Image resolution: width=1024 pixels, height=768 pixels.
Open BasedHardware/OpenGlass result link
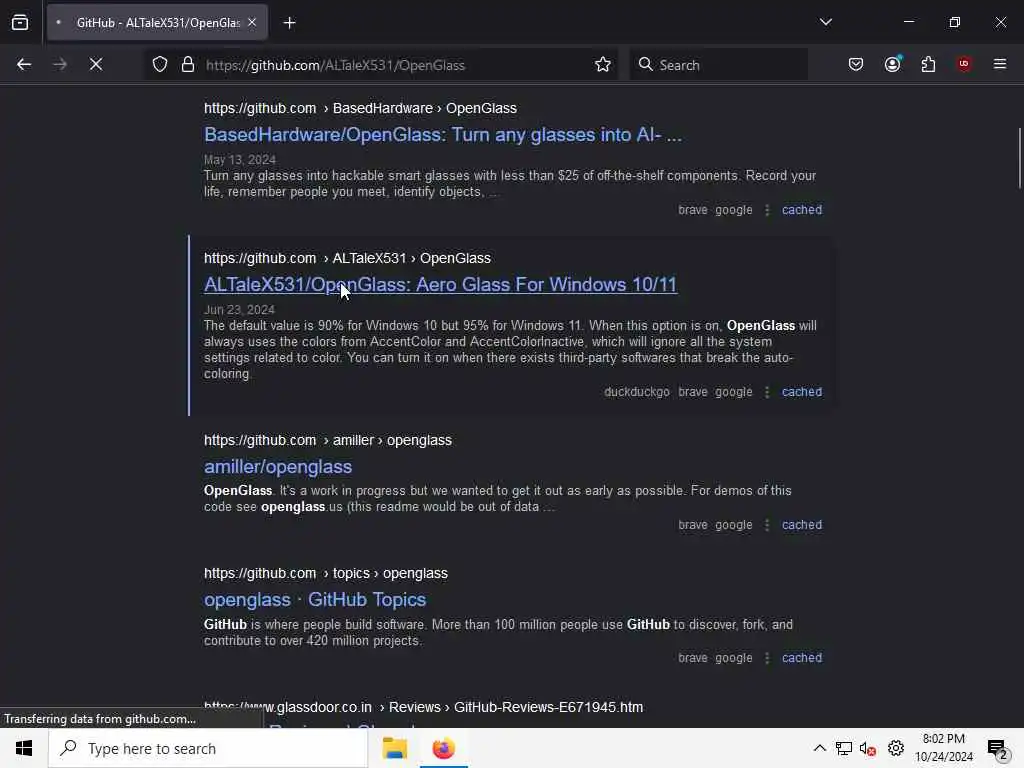pos(443,135)
